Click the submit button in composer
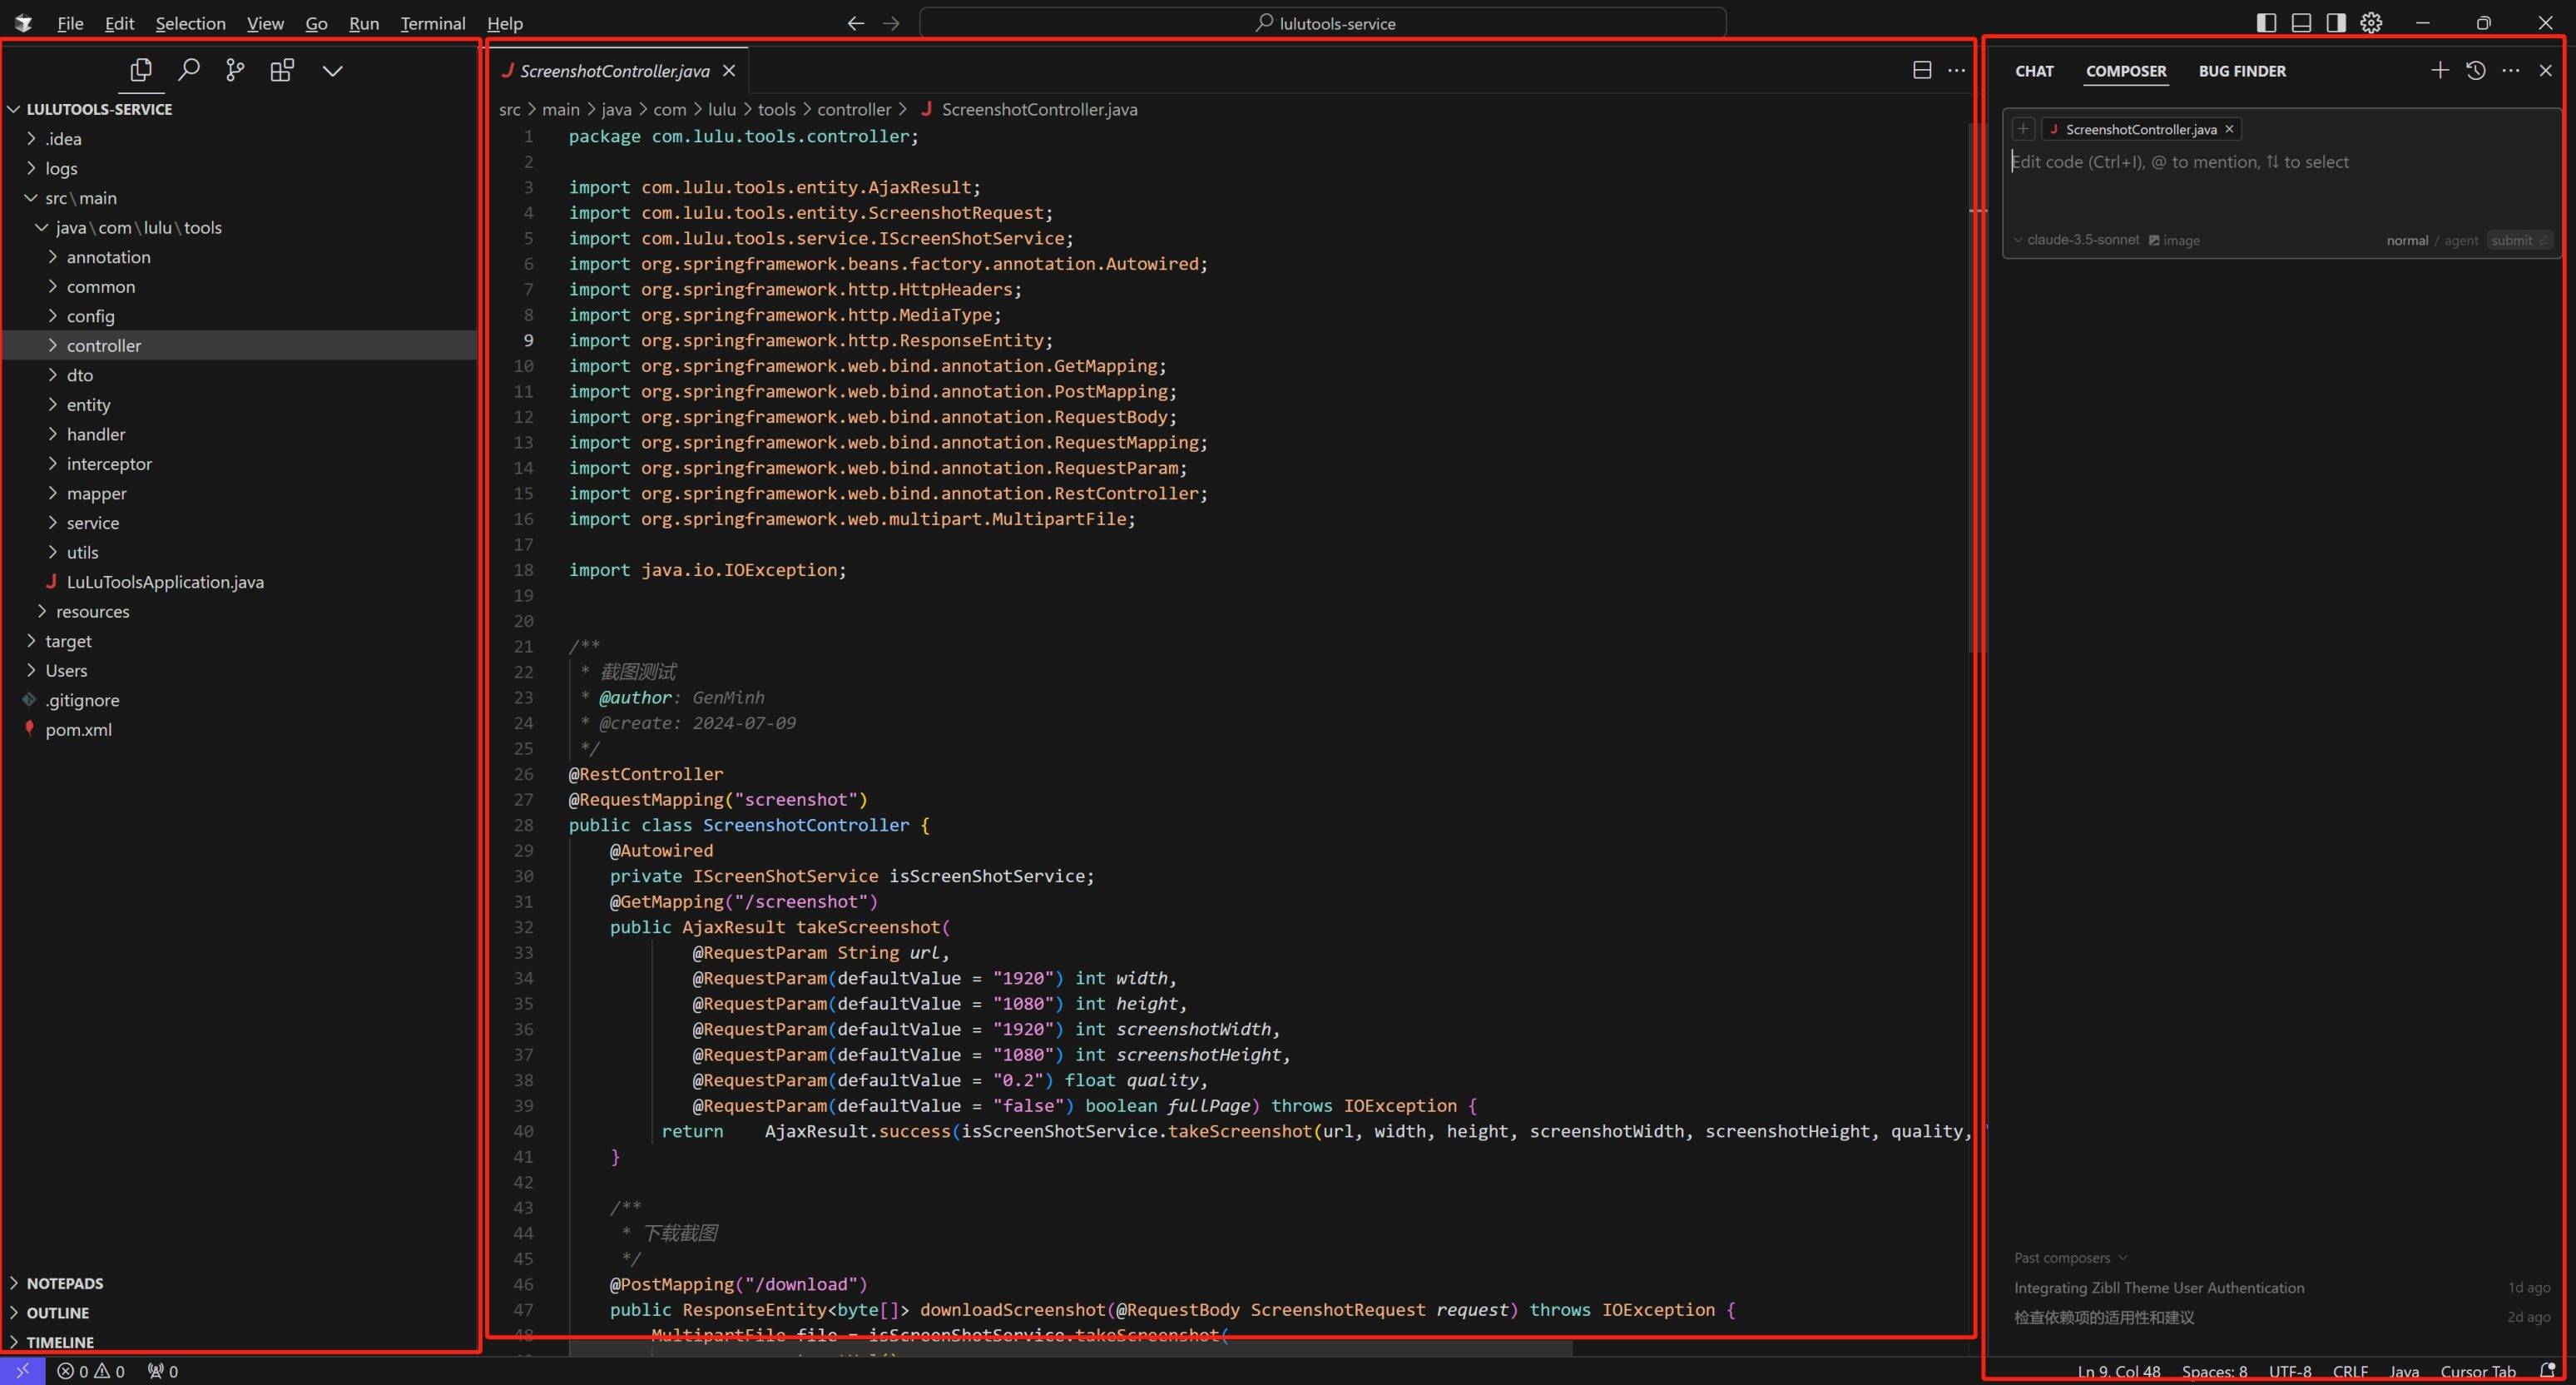2576x1385 pixels. point(2517,240)
